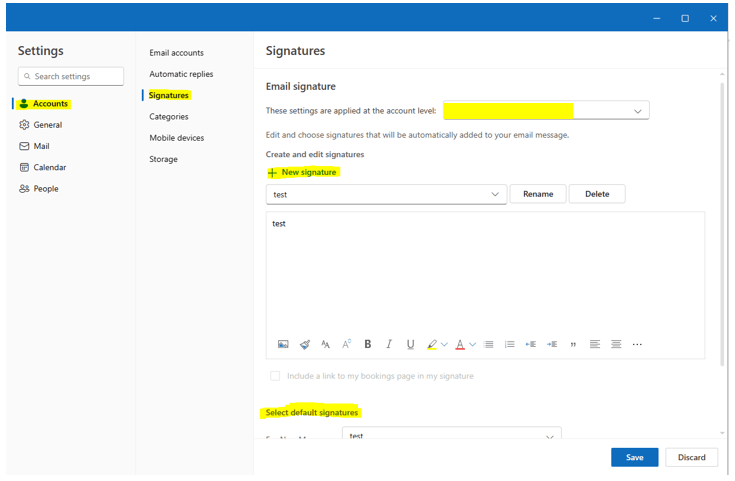Select the Signatures page

(x=168, y=95)
